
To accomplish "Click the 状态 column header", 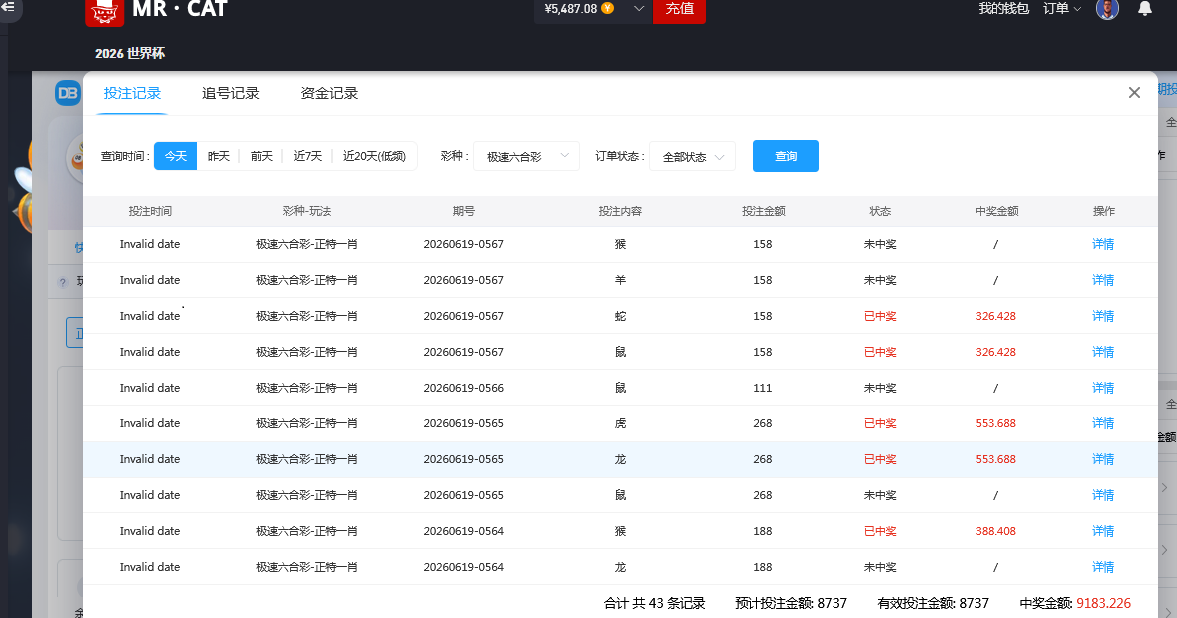I will (880, 211).
